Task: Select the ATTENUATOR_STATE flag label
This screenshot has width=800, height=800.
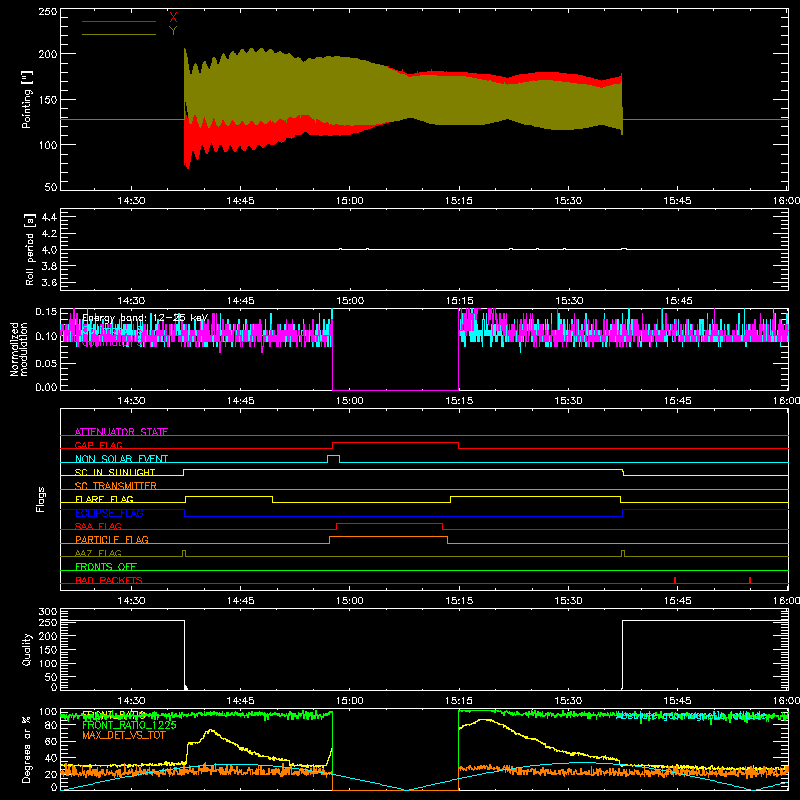Action: tap(121, 432)
